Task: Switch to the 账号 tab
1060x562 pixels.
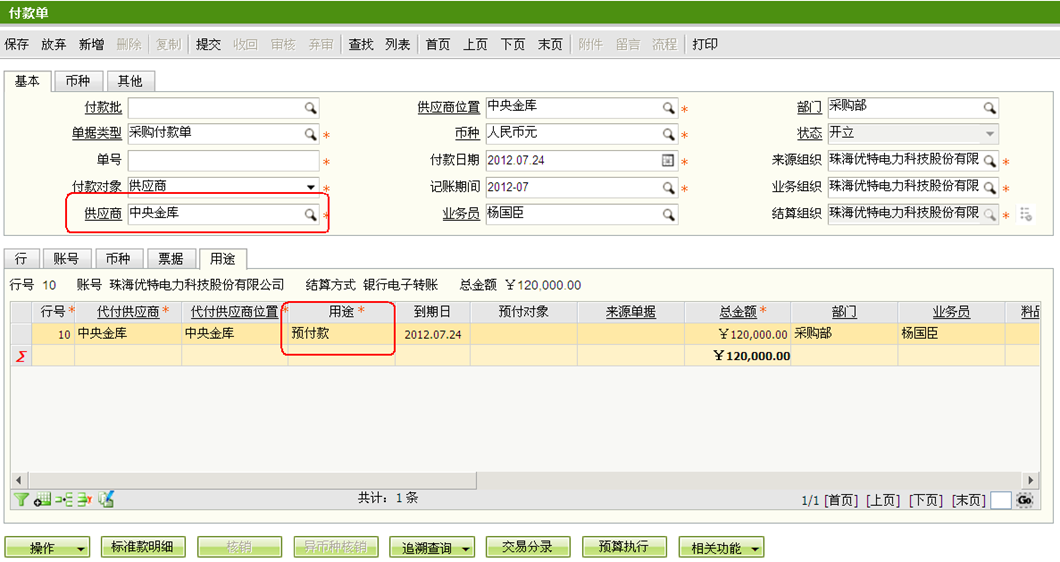Action: [66, 259]
